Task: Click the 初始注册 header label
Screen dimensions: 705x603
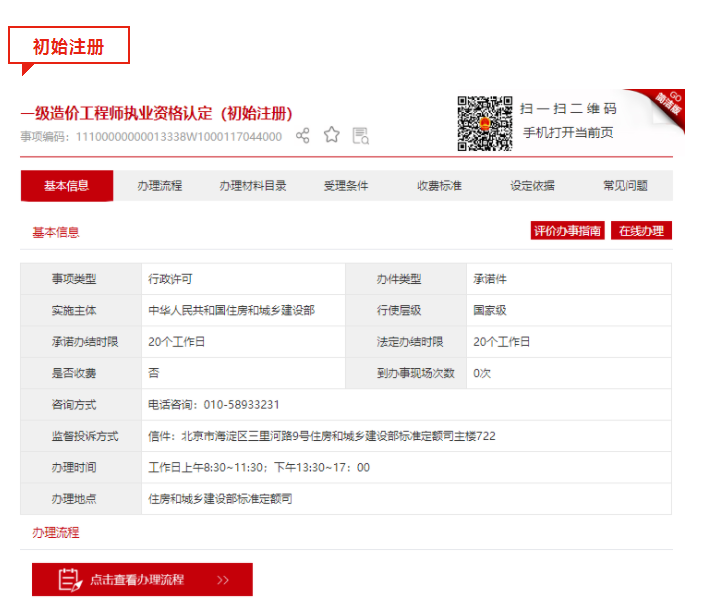Action: [68, 46]
